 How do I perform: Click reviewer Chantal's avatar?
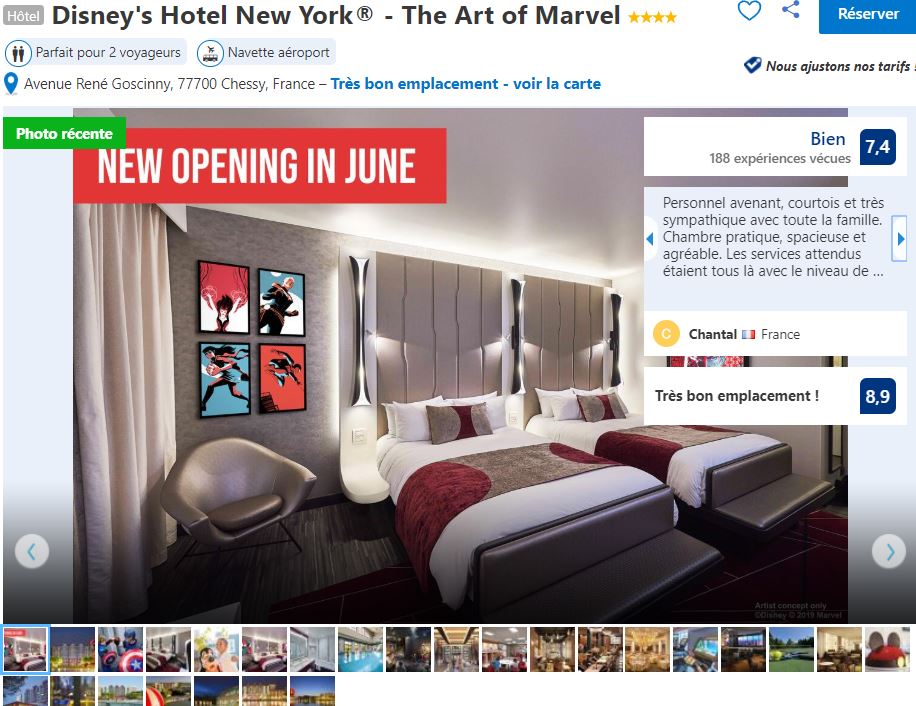coord(666,334)
